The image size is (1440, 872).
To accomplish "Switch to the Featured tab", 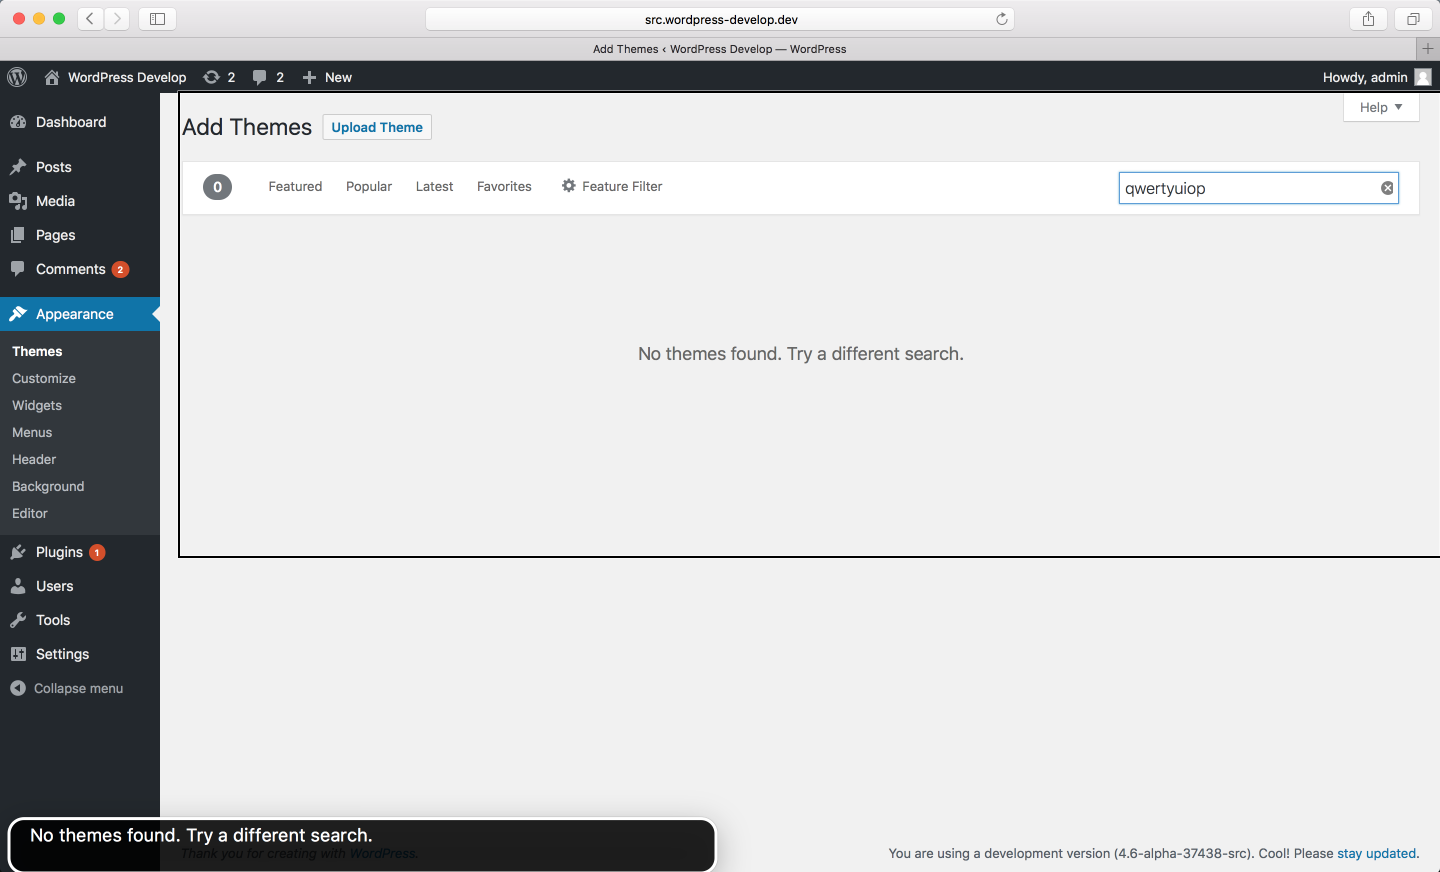I will coord(295,186).
